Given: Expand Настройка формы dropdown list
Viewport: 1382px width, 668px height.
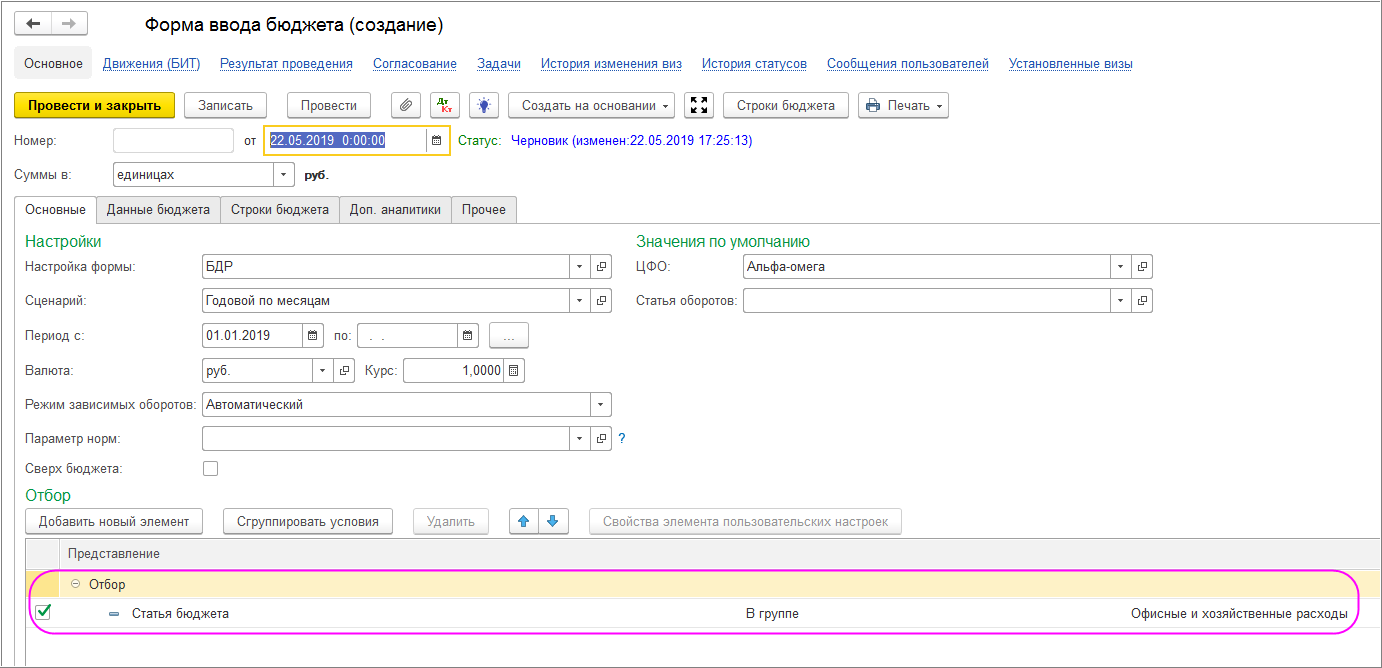Looking at the screenshot, I should pos(581,267).
